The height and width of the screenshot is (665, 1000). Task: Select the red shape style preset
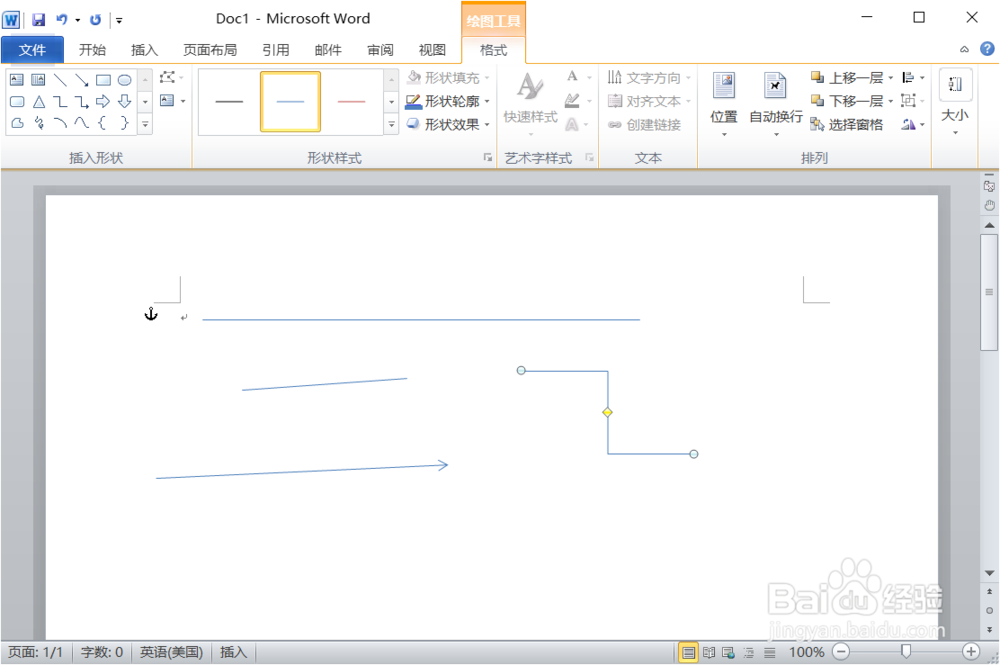[x=352, y=100]
